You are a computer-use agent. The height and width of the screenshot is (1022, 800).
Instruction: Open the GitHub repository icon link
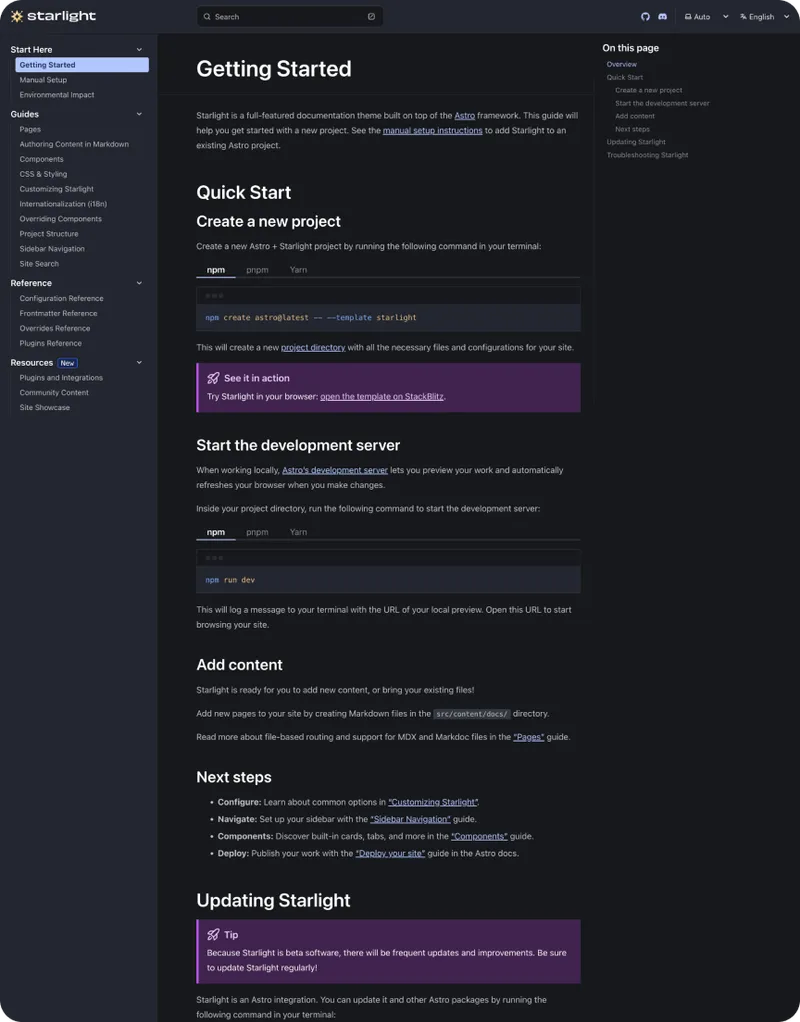(645, 17)
